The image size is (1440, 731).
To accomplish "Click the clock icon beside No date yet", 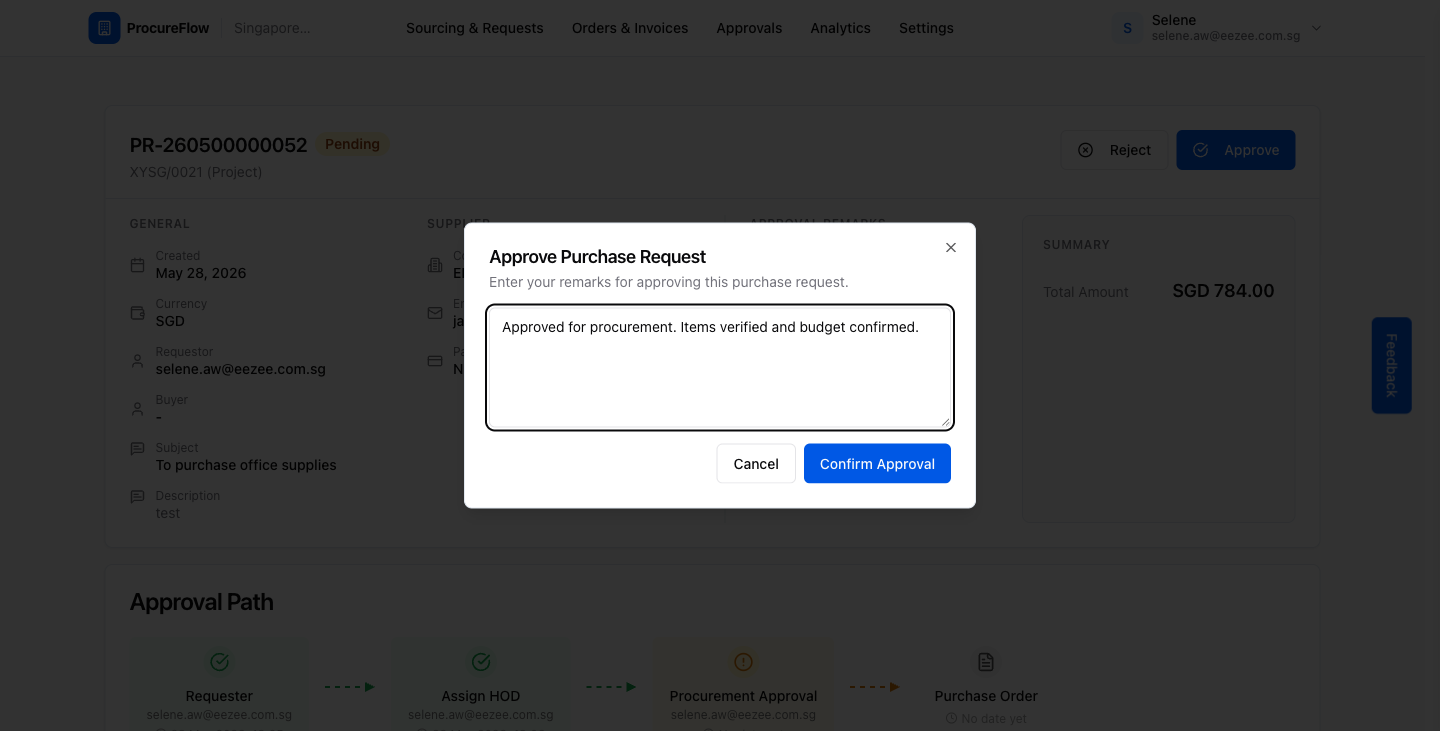I will tap(951, 719).
